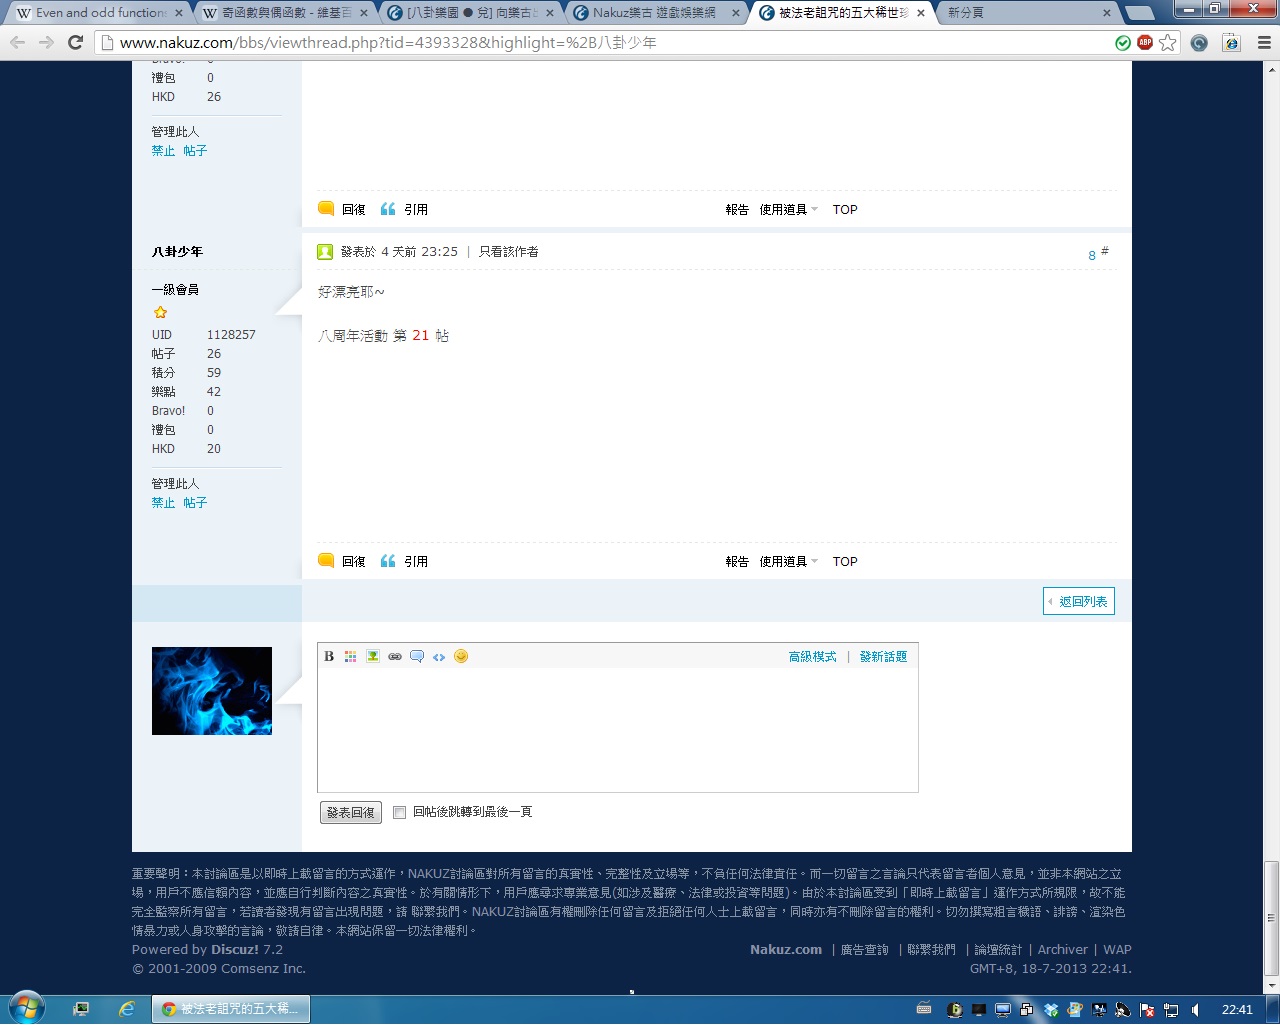1280x1030 pixels.
Task: Open the Action Center flag icon
Action: click(x=1147, y=1010)
